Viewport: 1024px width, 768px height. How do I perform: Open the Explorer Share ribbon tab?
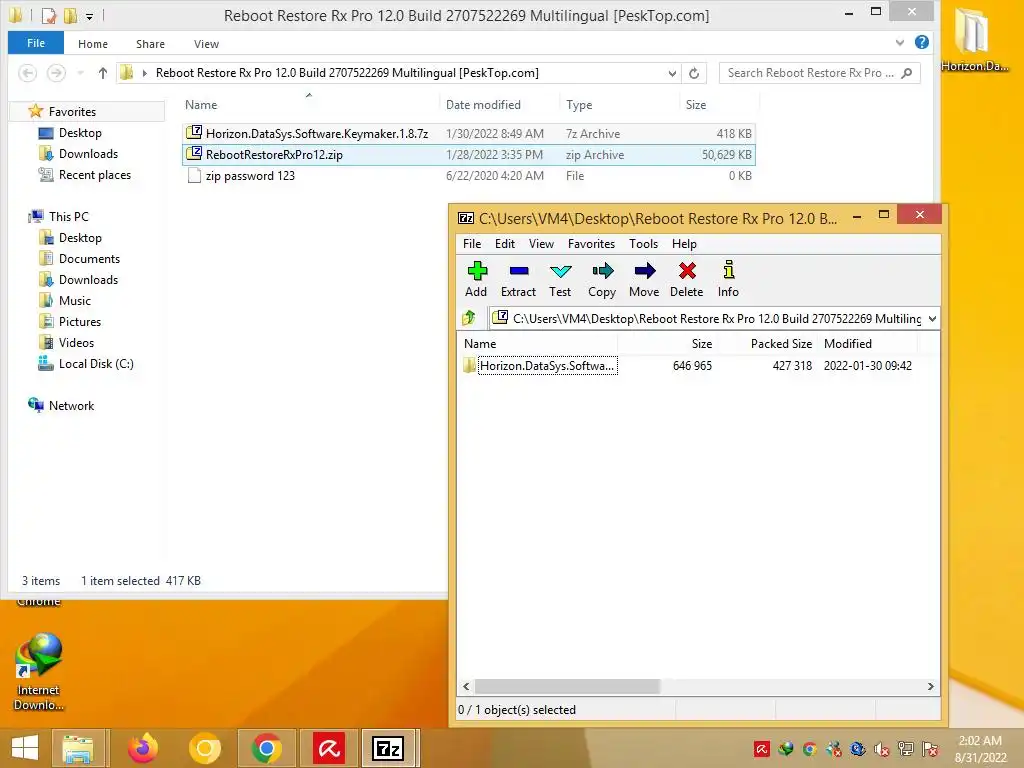pyautogui.click(x=150, y=44)
